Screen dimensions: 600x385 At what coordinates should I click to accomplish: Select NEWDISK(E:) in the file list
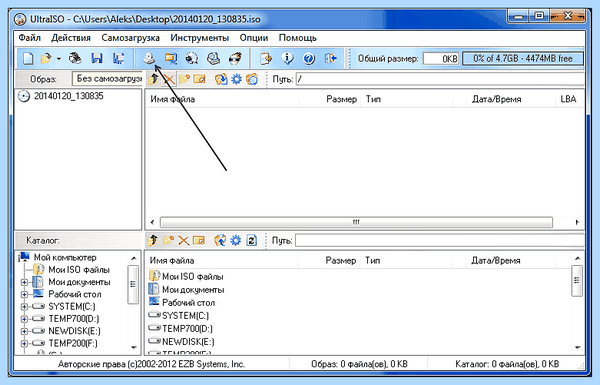181,342
